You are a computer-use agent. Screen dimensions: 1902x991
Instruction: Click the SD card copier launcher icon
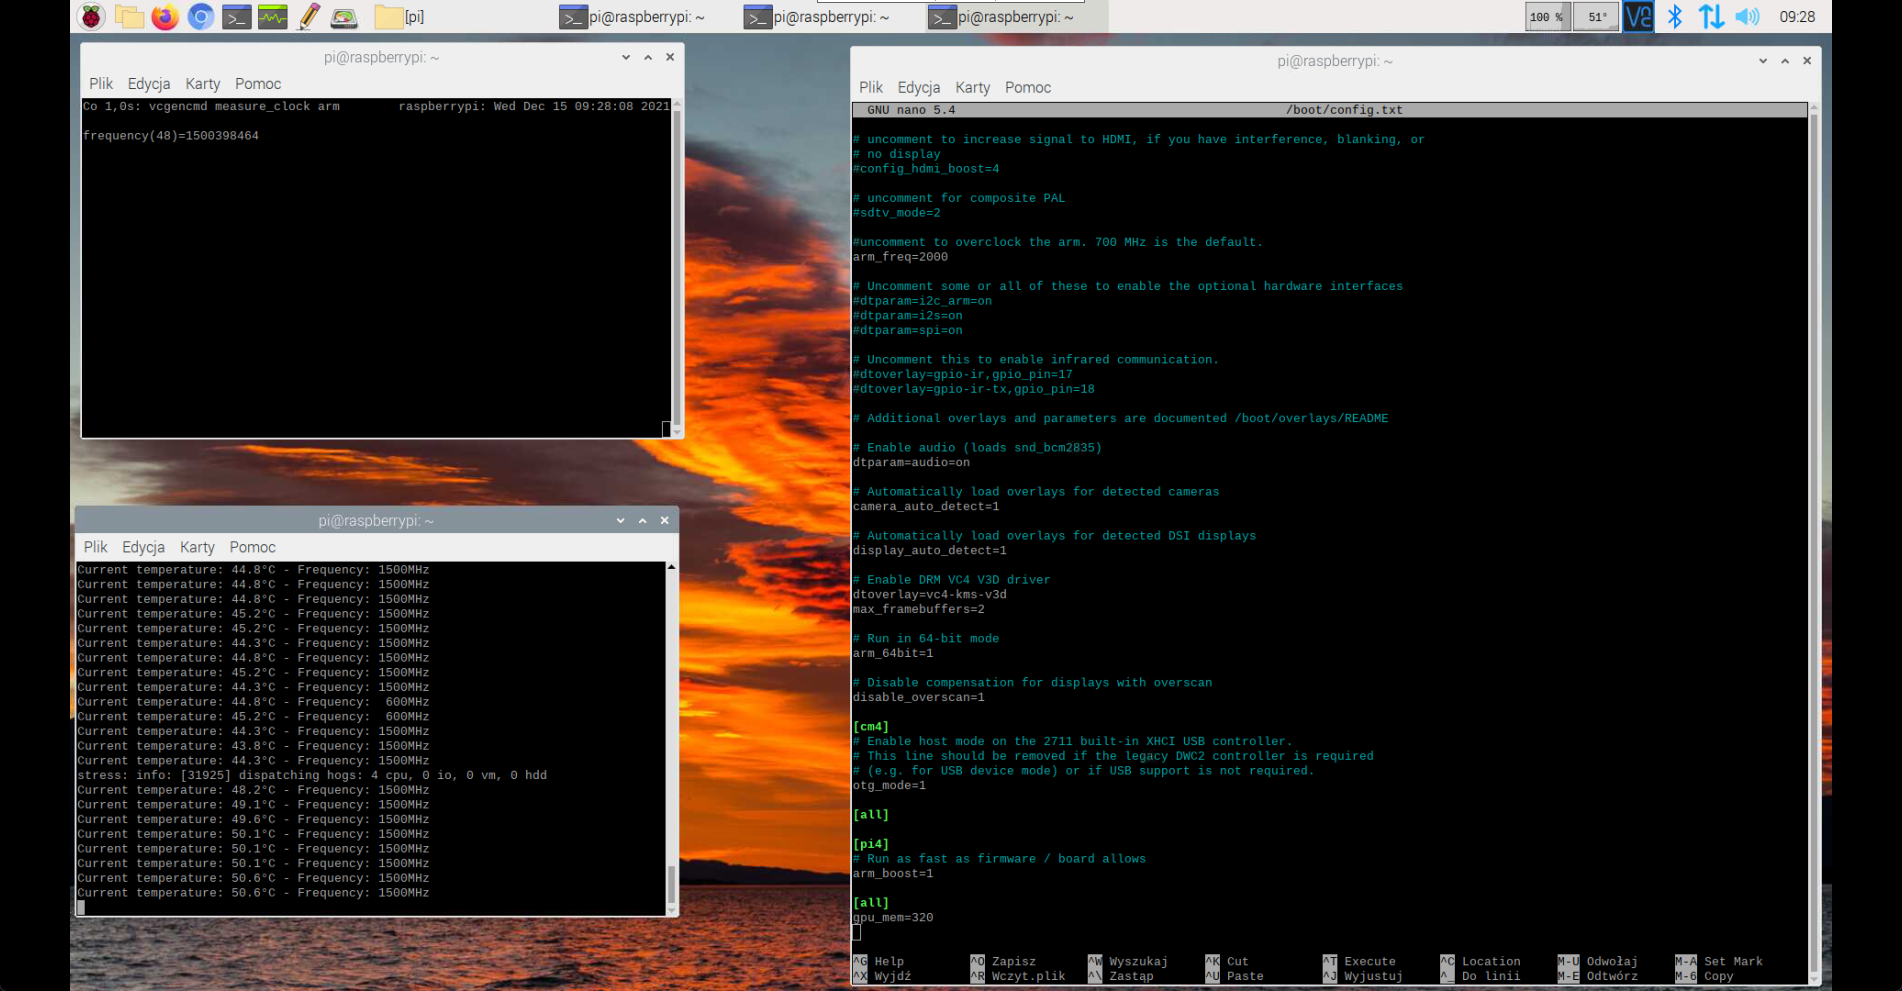[344, 16]
